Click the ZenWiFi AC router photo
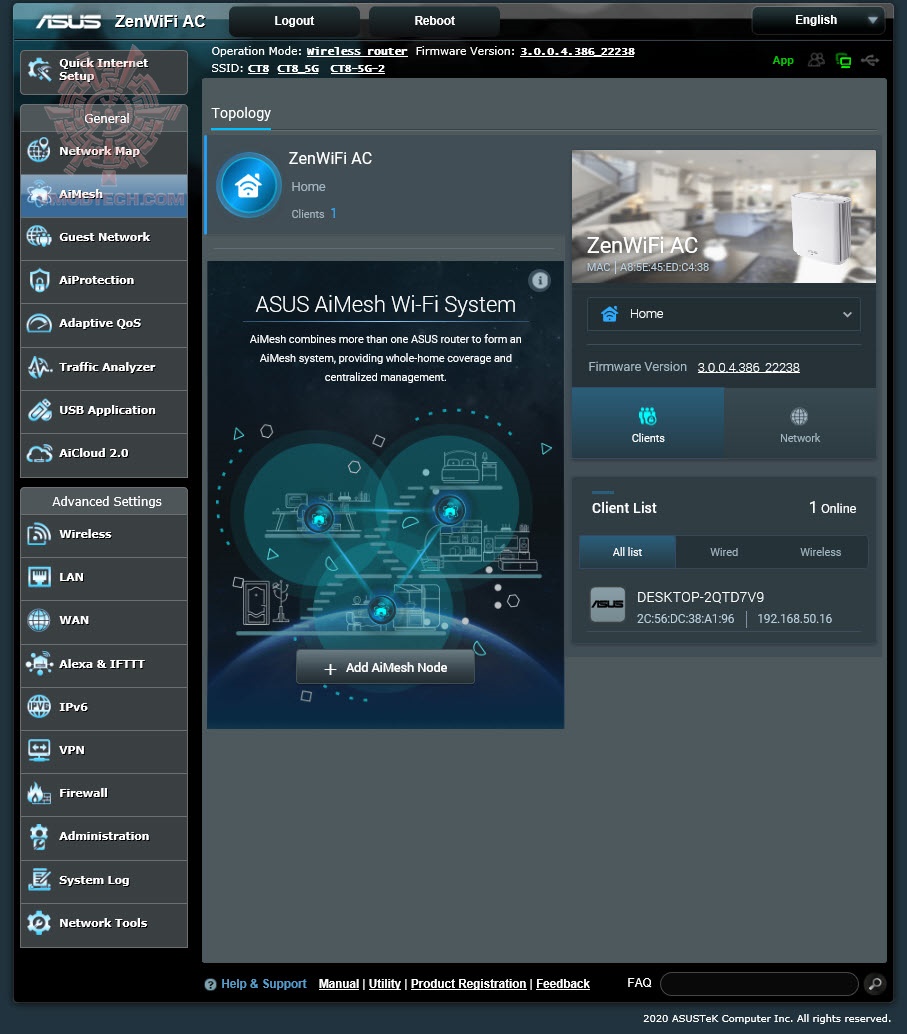The height and width of the screenshot is (1034, 907). pyautogui.click(x=724, y=216)
